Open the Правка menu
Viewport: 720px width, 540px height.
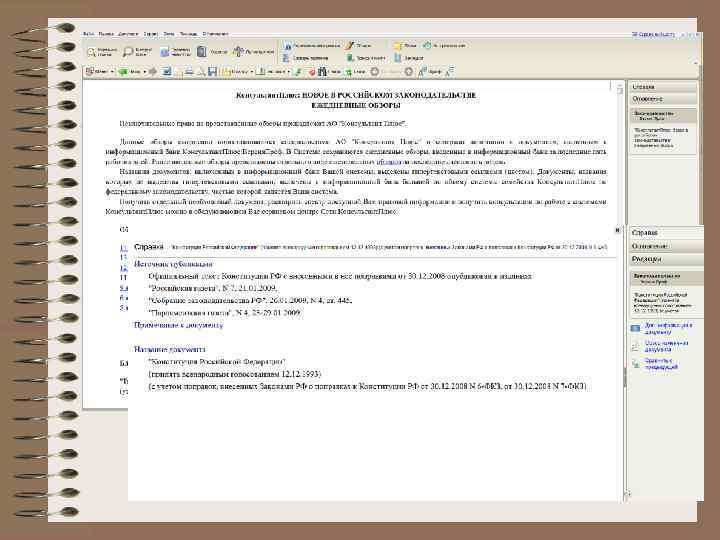[106, 34]
